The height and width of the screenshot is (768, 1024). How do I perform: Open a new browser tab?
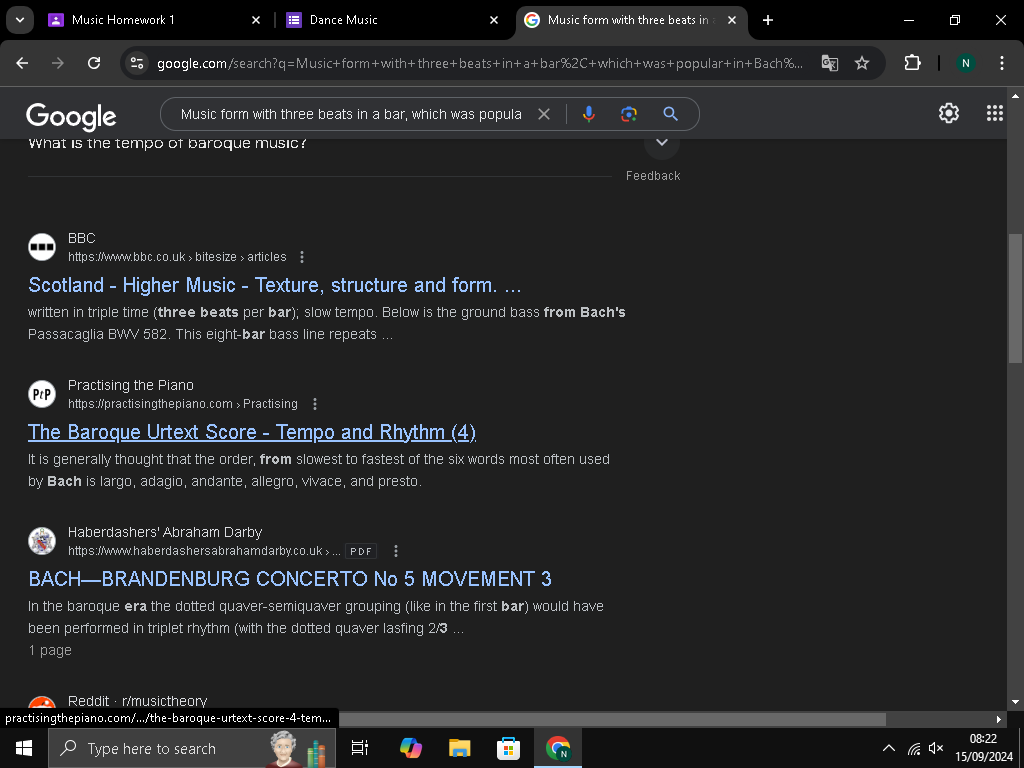pyautogui.click(x=768, y=20)
